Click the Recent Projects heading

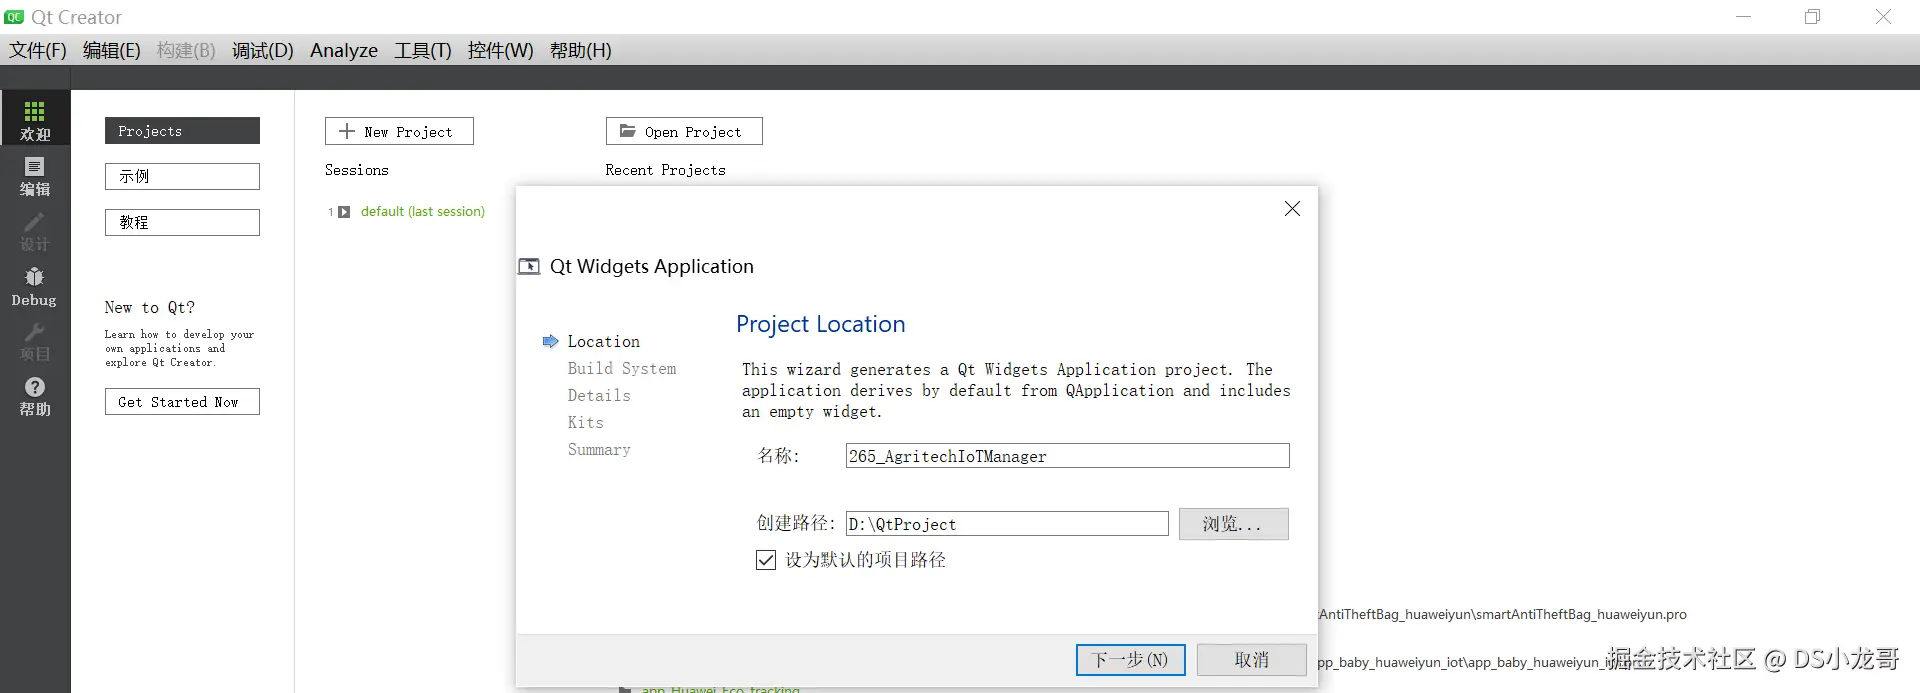coord(665,170)
